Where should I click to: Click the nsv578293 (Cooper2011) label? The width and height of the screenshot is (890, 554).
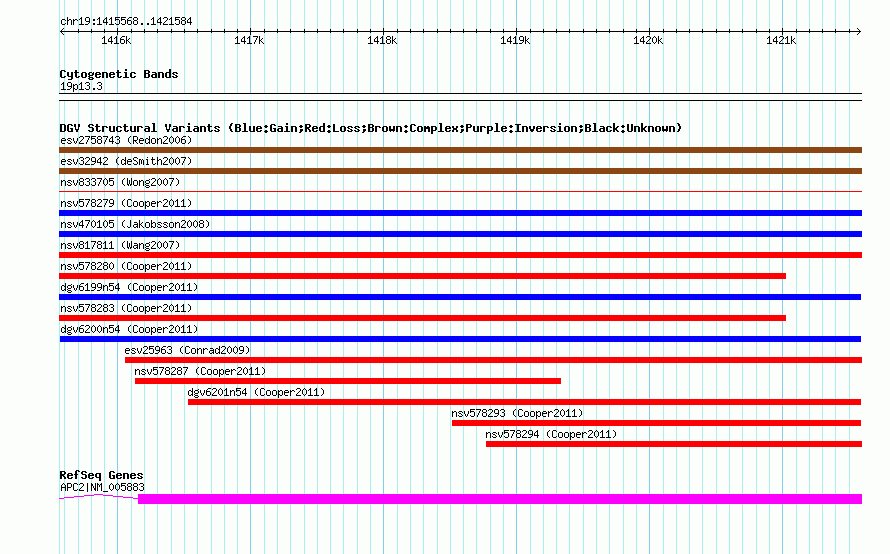(517, 413)
